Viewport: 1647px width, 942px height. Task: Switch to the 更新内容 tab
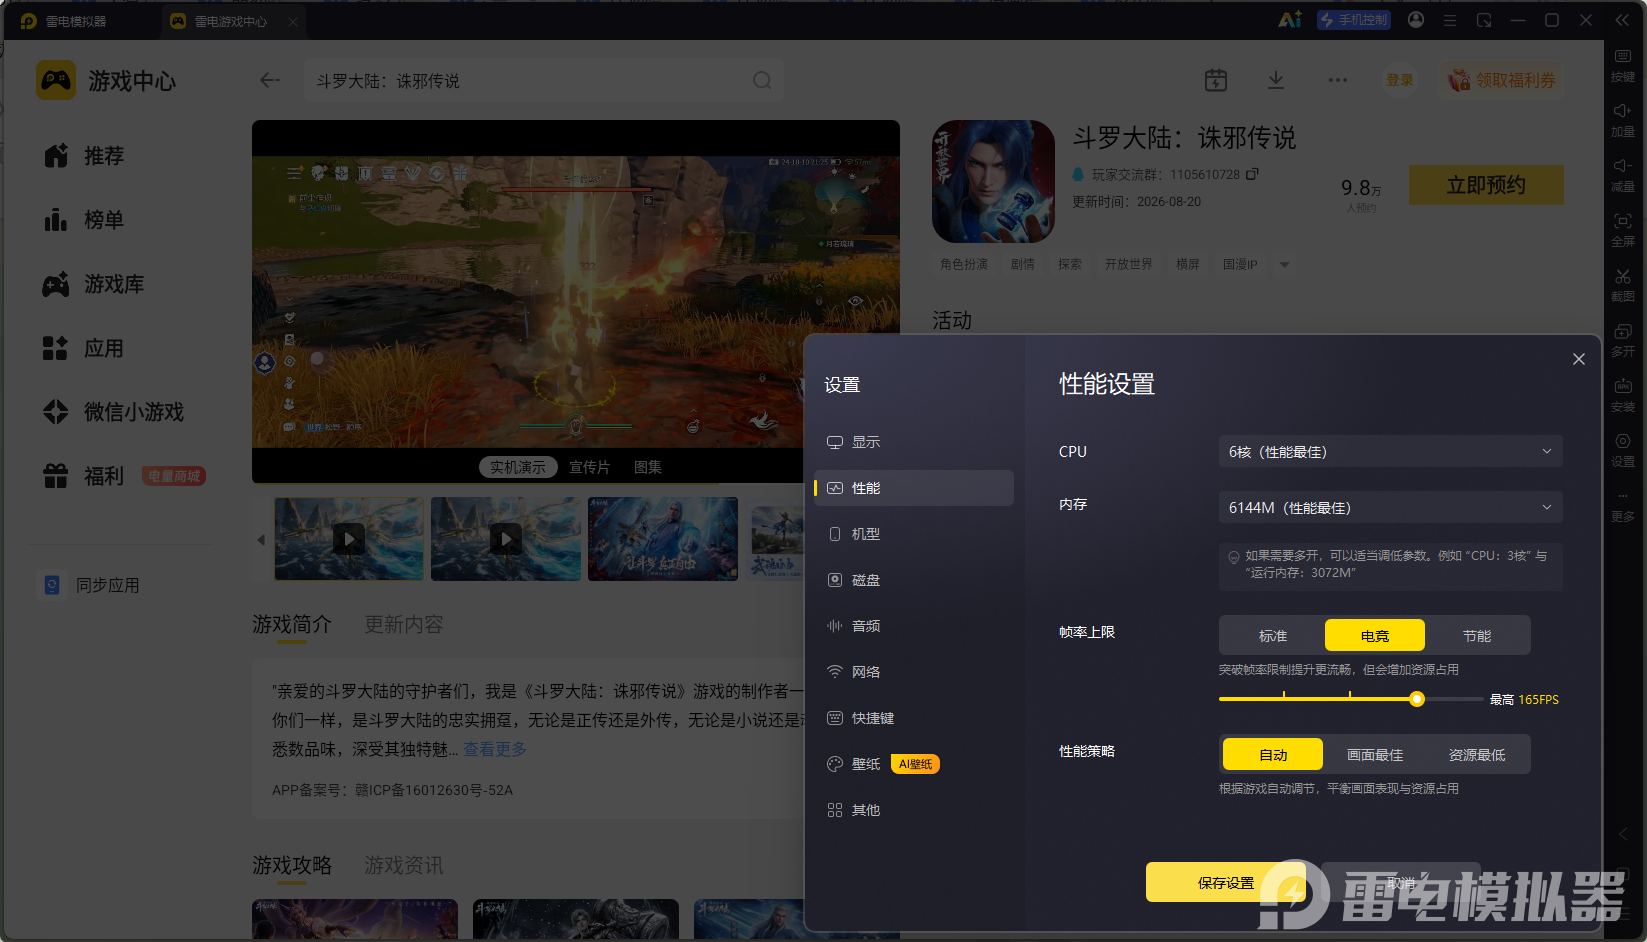tap(404, 624)
